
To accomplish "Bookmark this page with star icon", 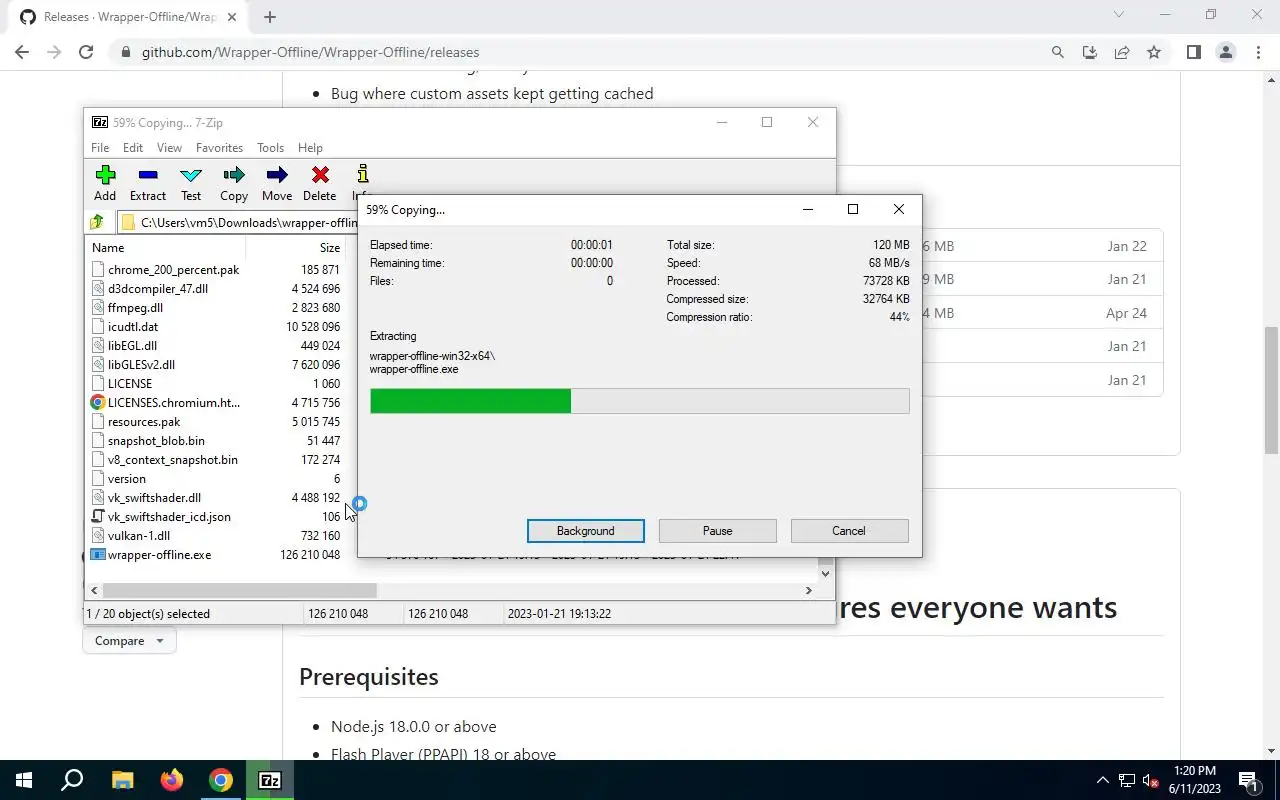I will pos(1154,52).
